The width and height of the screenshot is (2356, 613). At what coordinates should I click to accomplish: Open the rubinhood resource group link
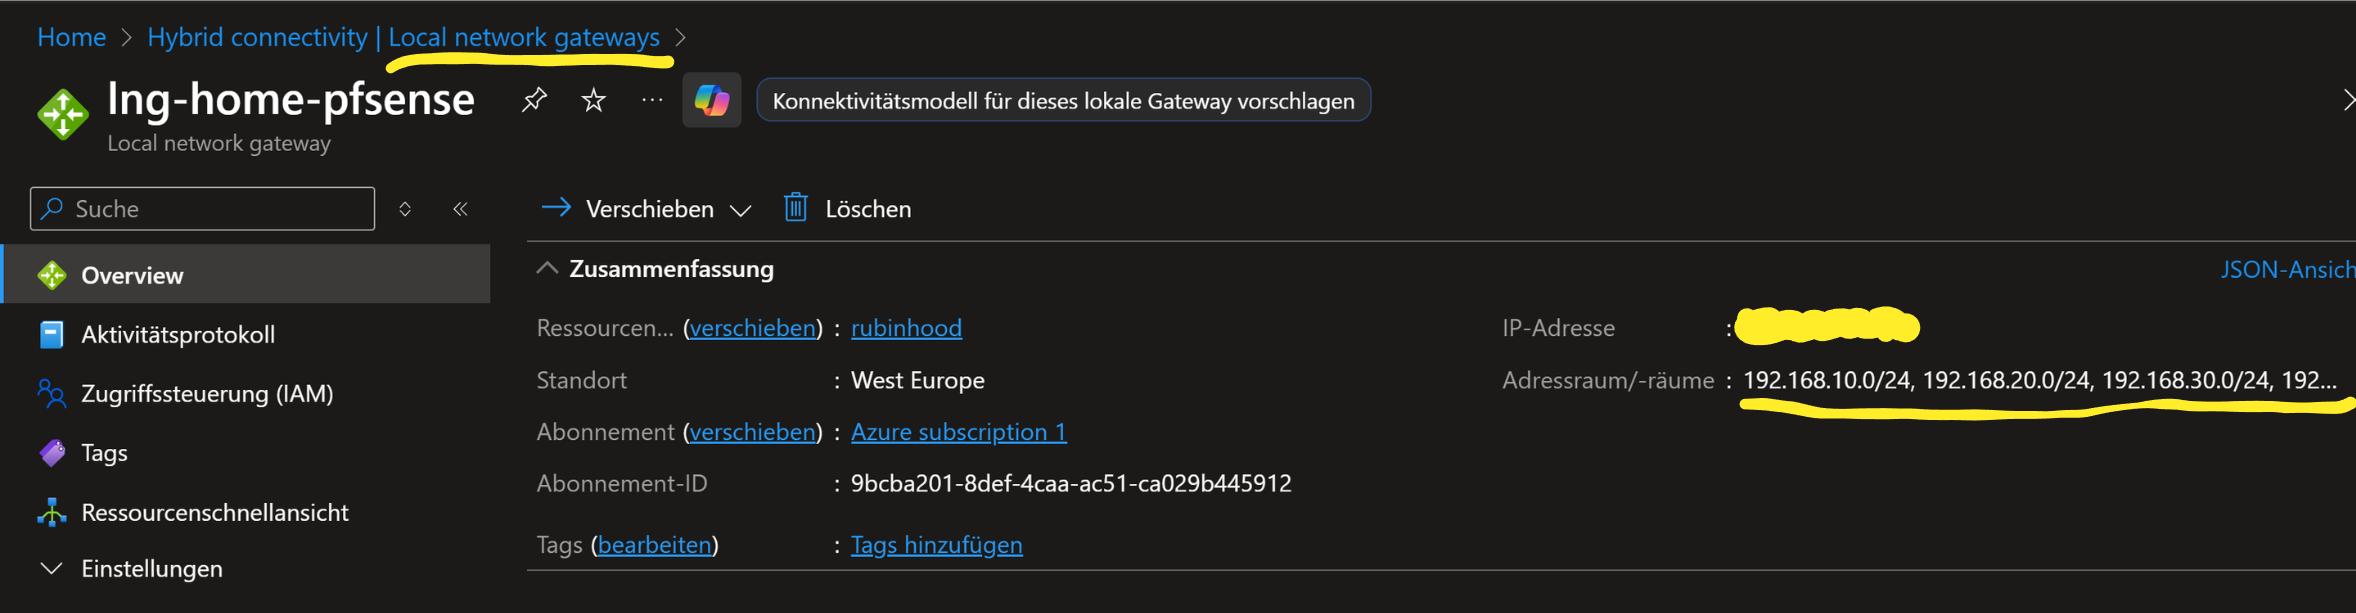tap(906, 328)
